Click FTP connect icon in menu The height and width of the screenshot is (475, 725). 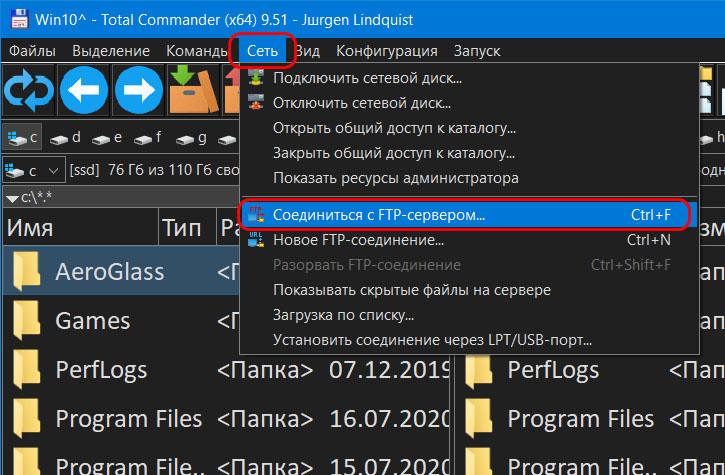(x=256, y=214)
